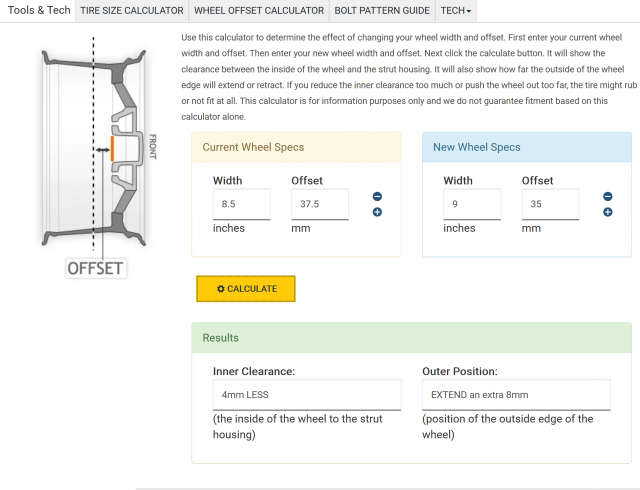Select the current wheel Offset field

click(319, 204)
